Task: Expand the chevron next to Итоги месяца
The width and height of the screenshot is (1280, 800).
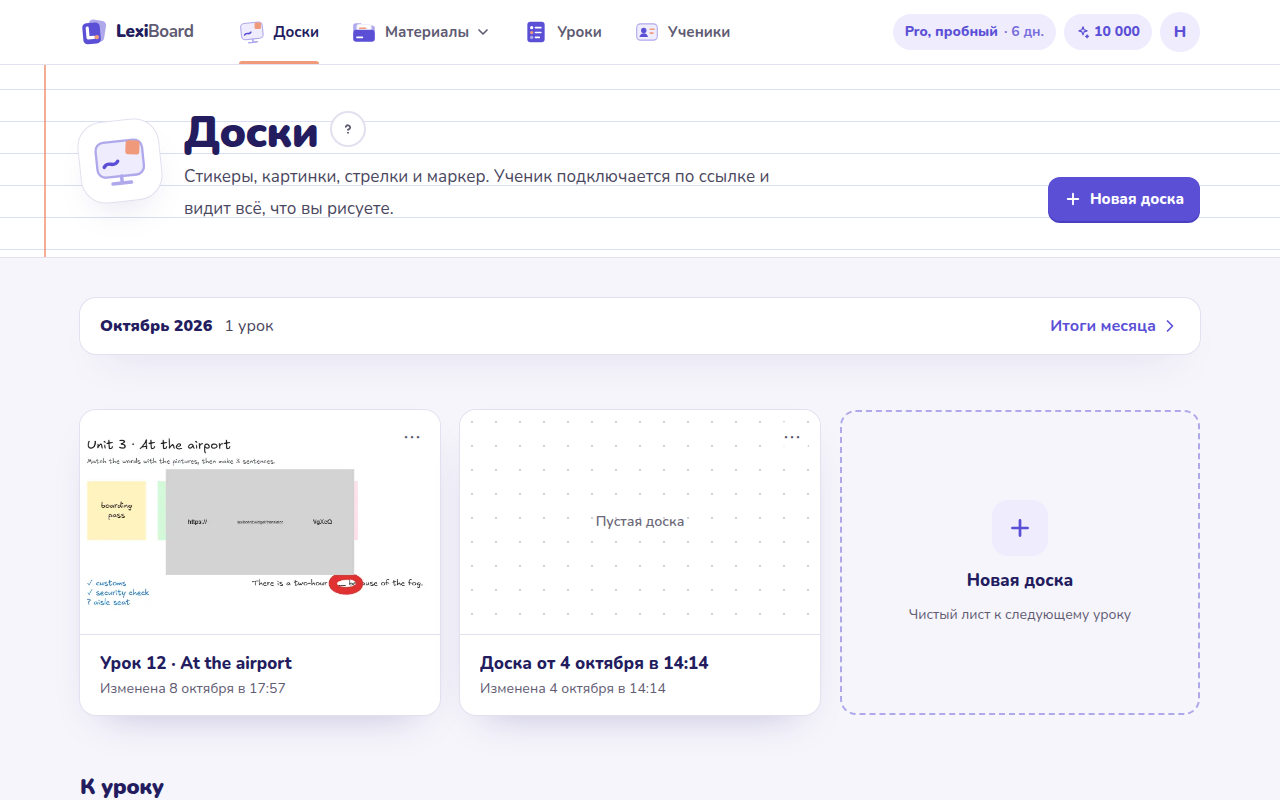Action: click(1170, 326)
